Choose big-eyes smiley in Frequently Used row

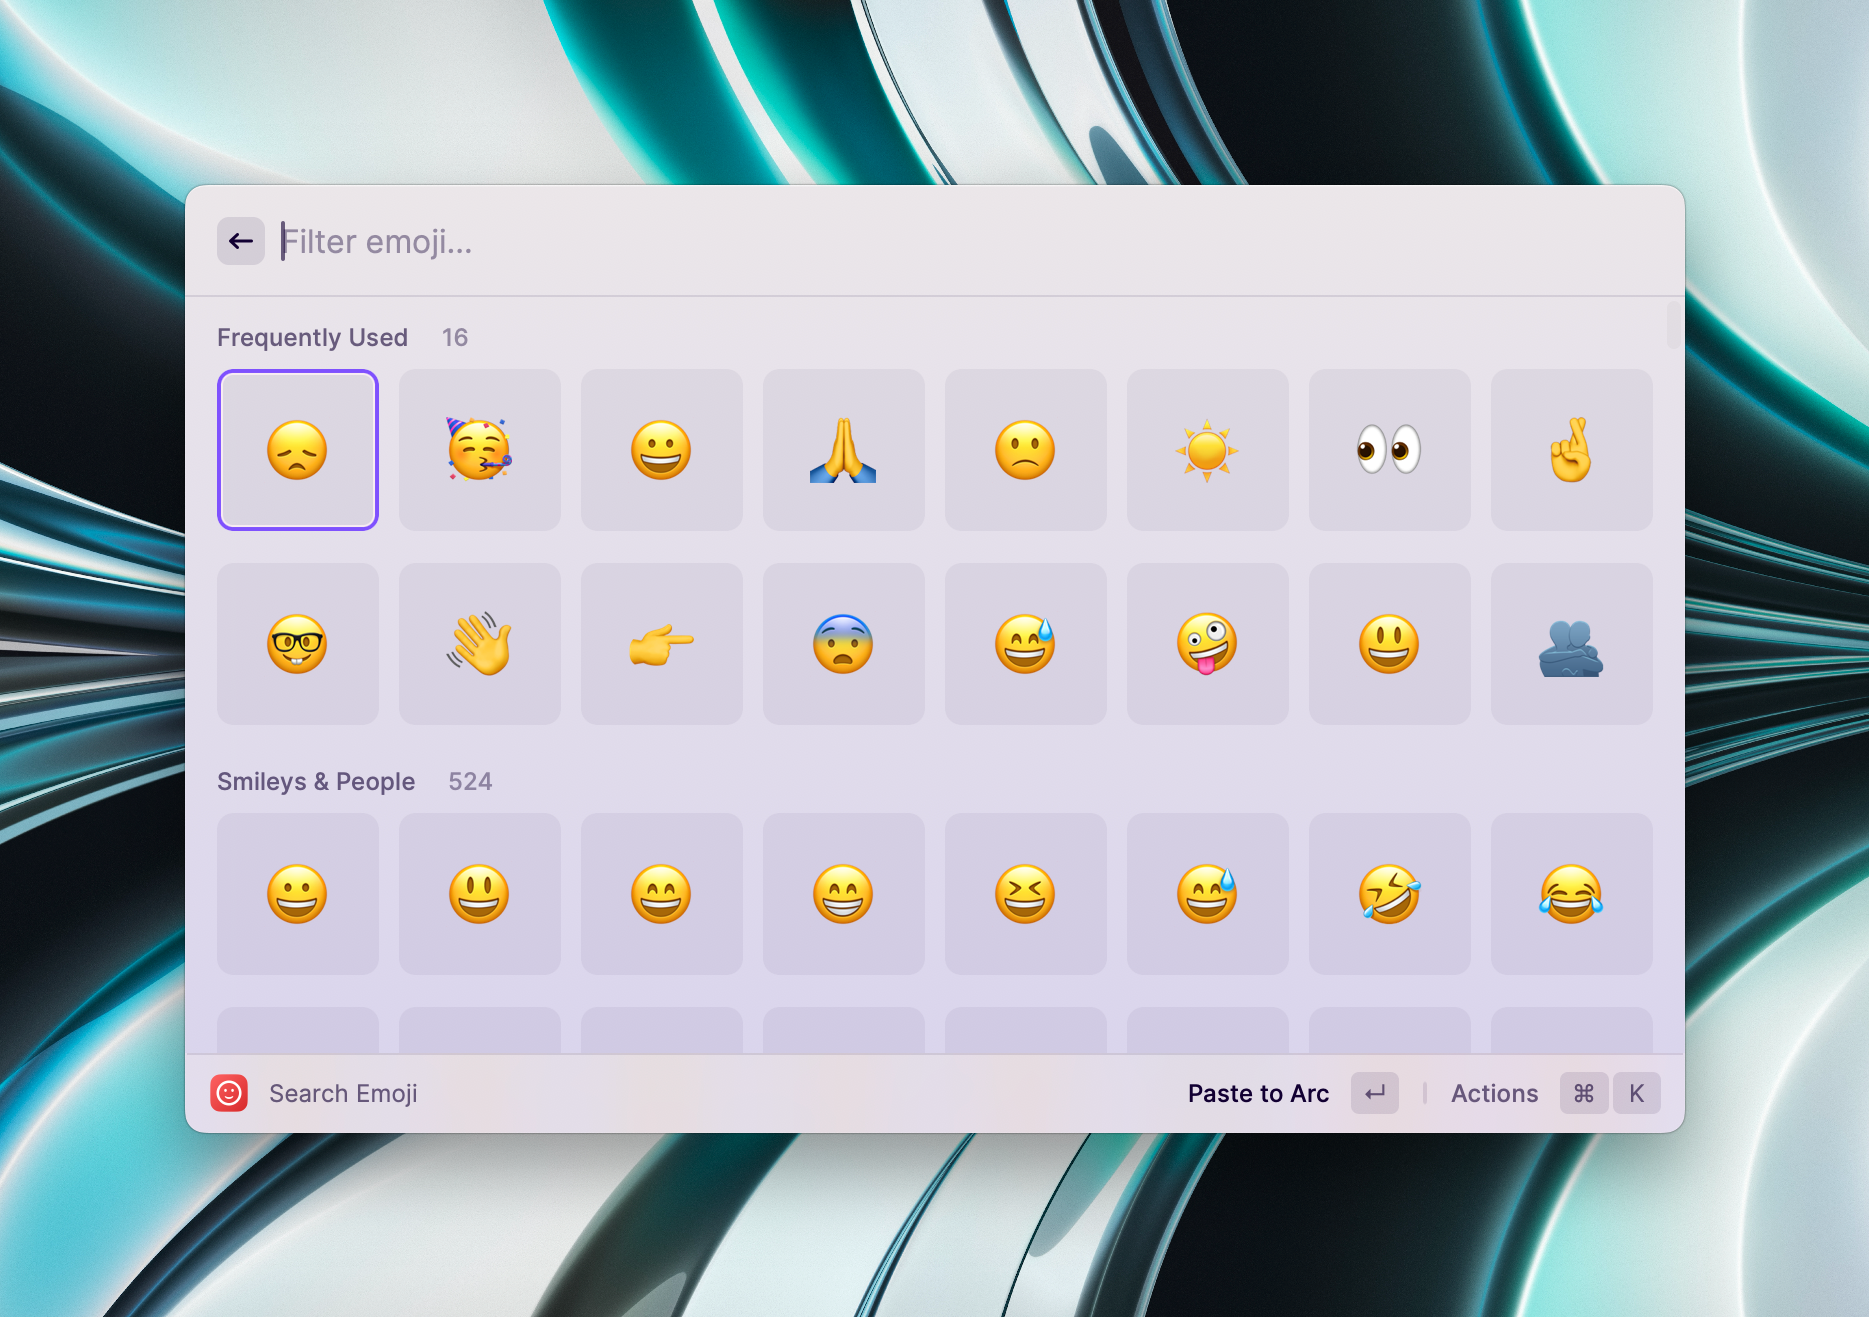coord(1390,644)
